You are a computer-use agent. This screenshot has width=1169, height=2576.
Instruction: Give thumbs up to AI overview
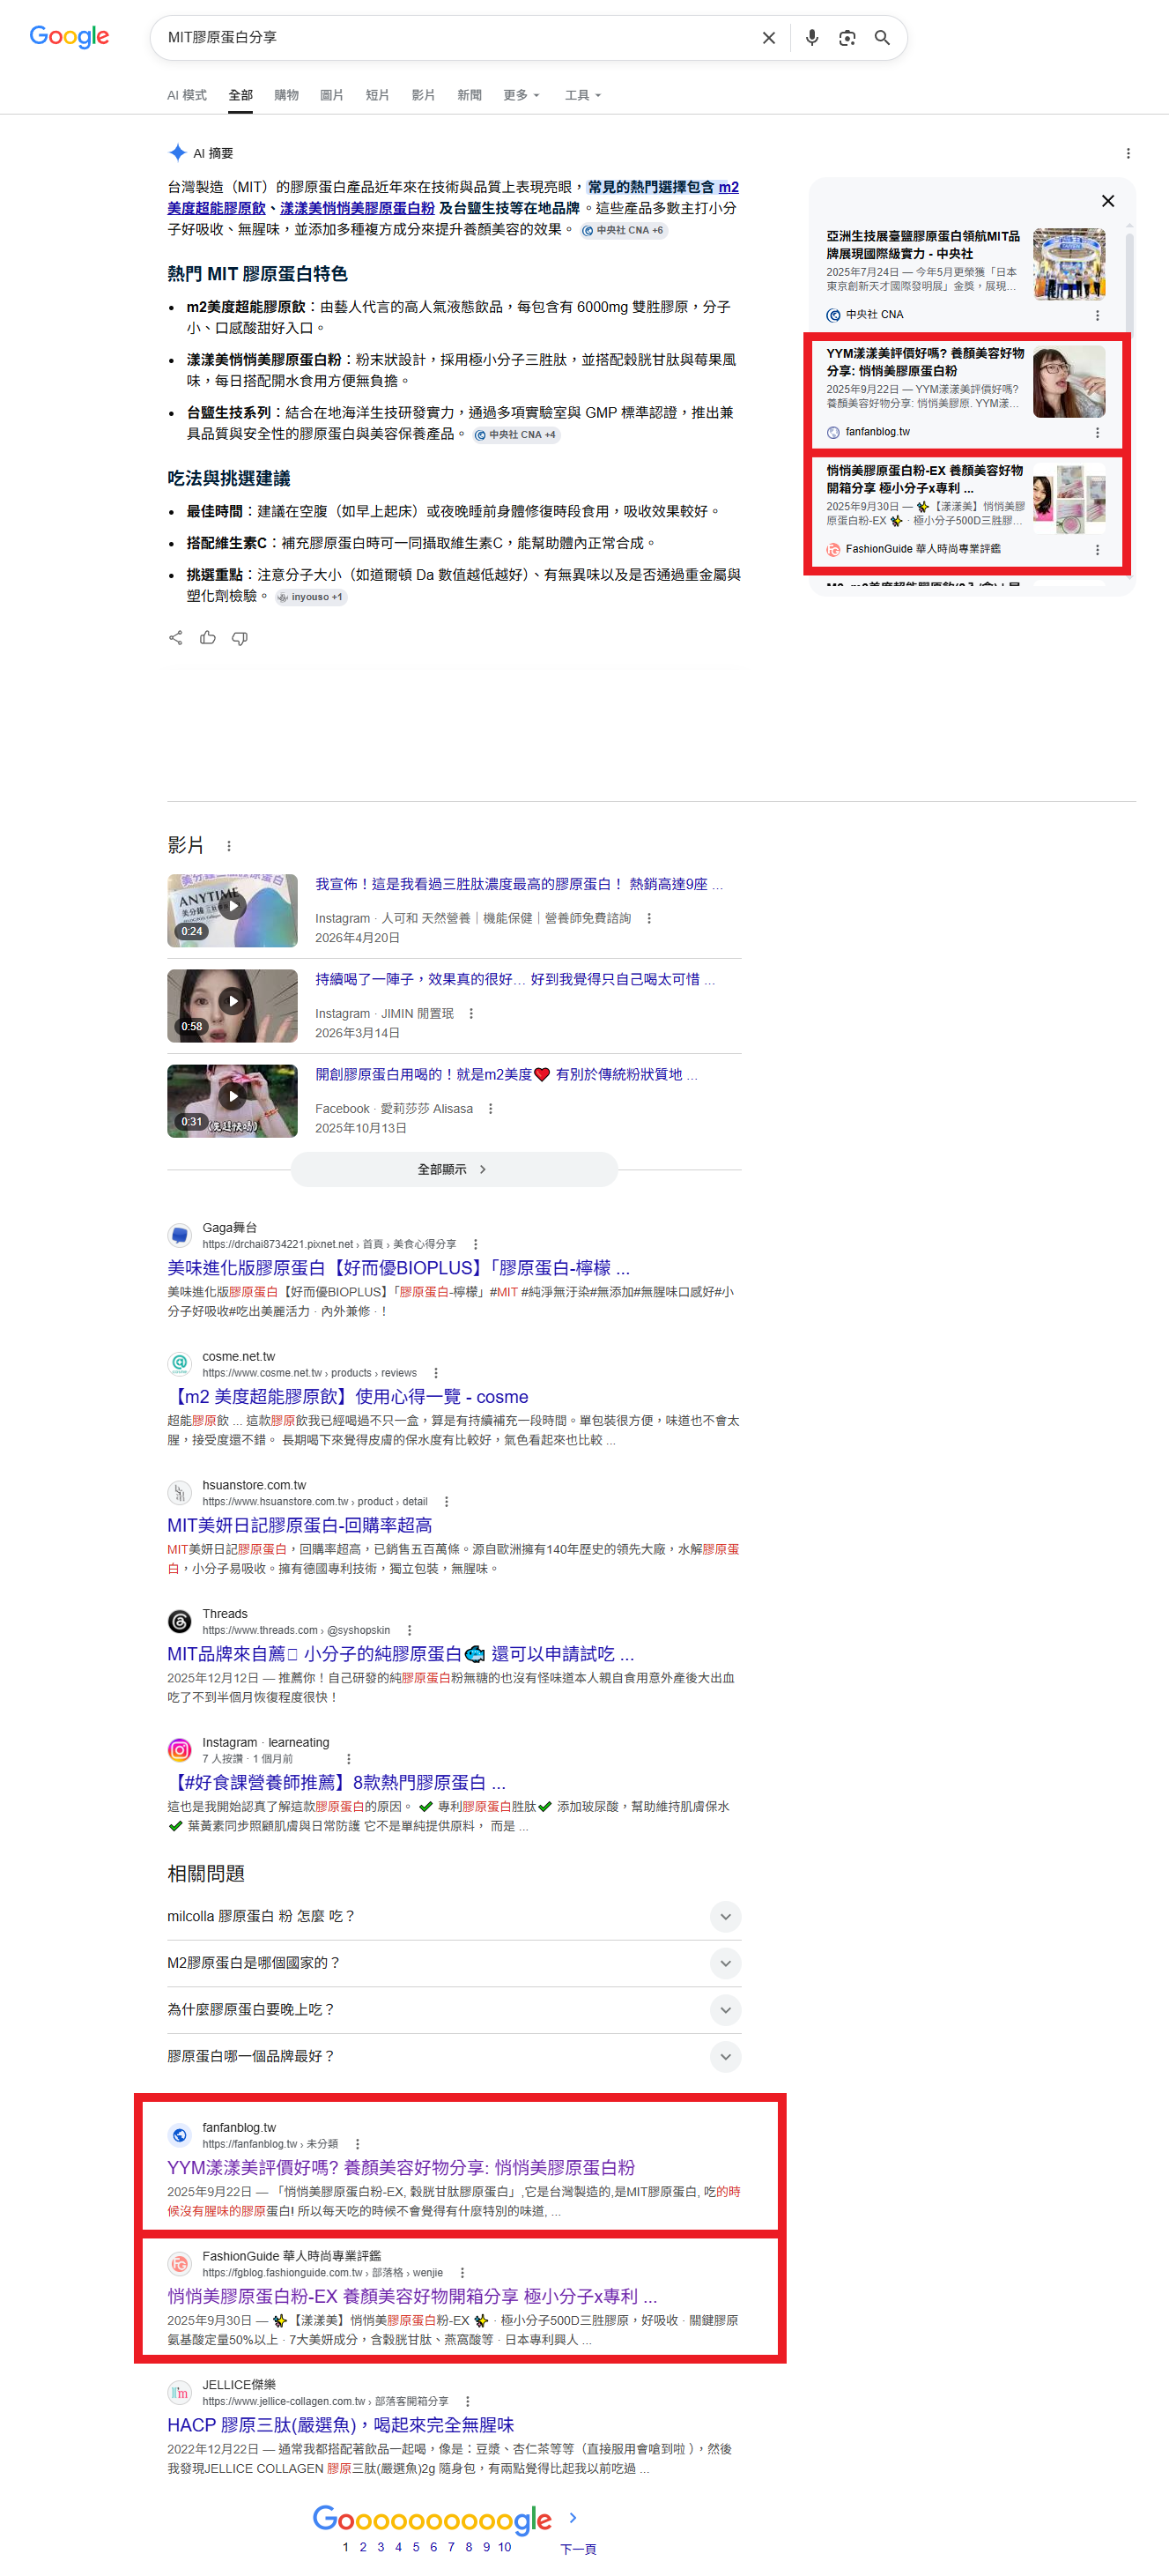(x=208, y=638)
